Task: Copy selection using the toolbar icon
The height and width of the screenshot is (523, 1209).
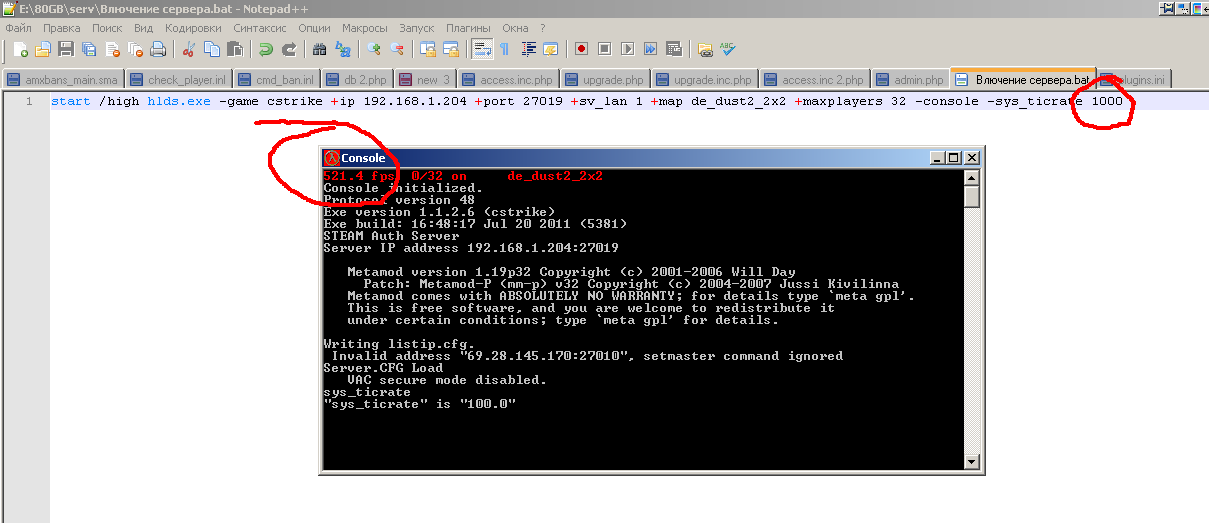Action: [x=211, y=49]
